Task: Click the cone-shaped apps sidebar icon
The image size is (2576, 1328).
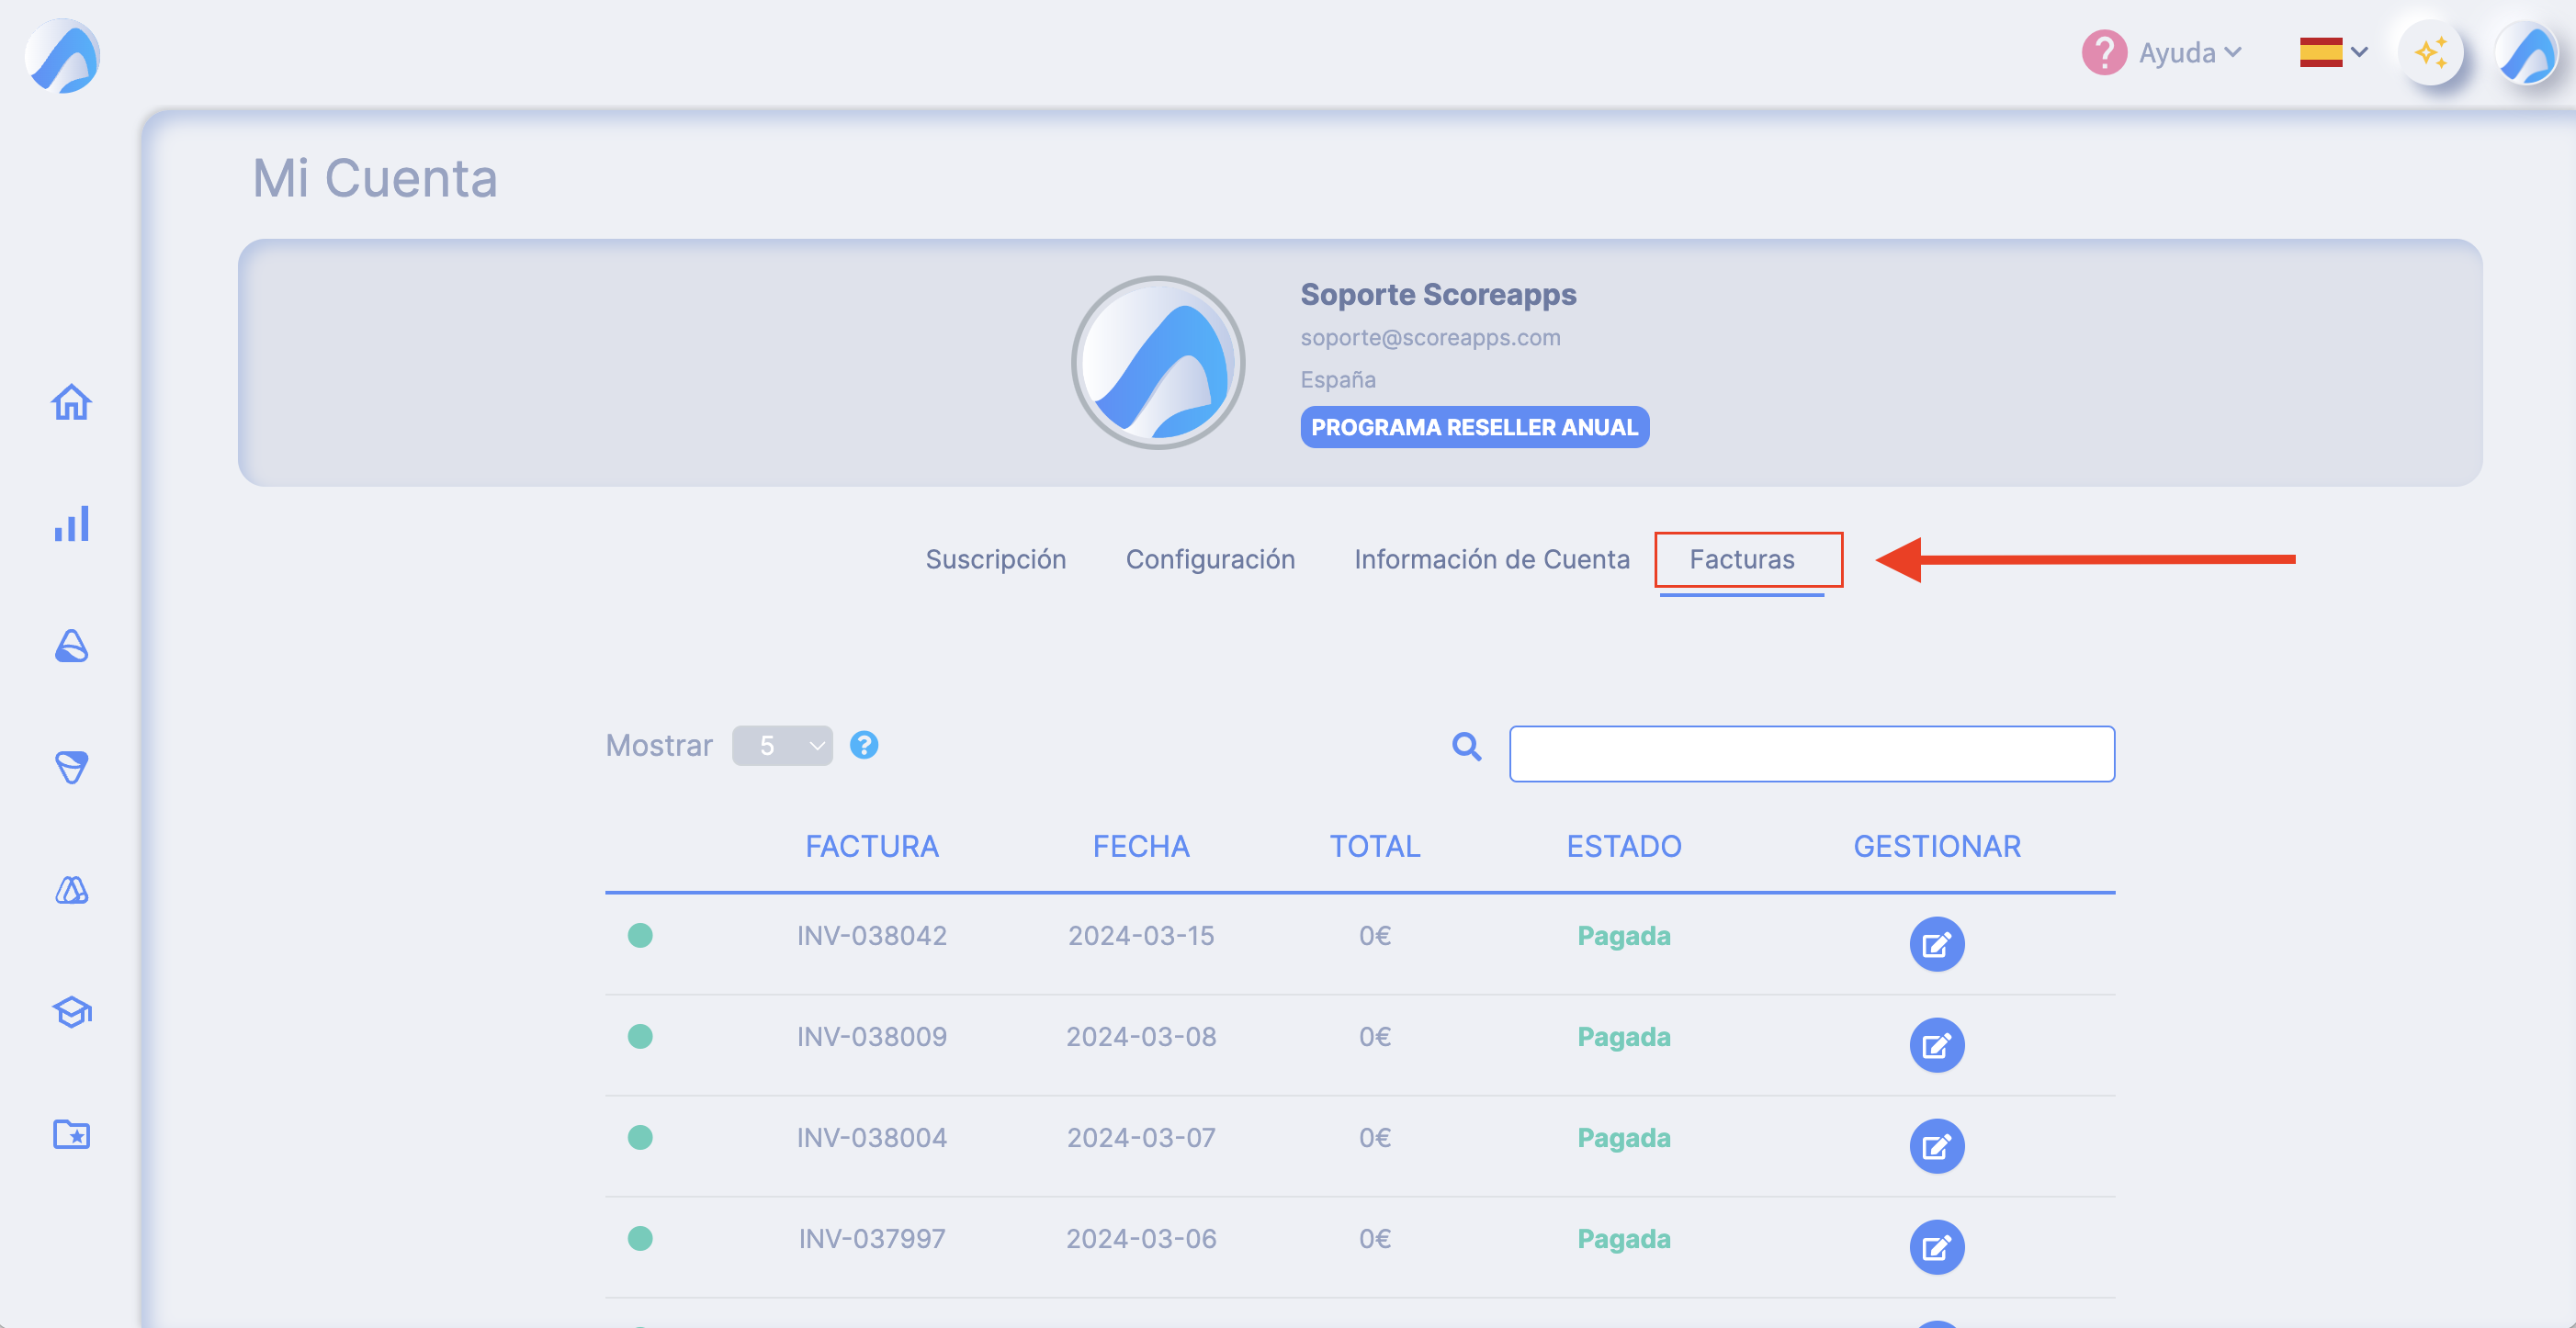Action: [71, 646]
